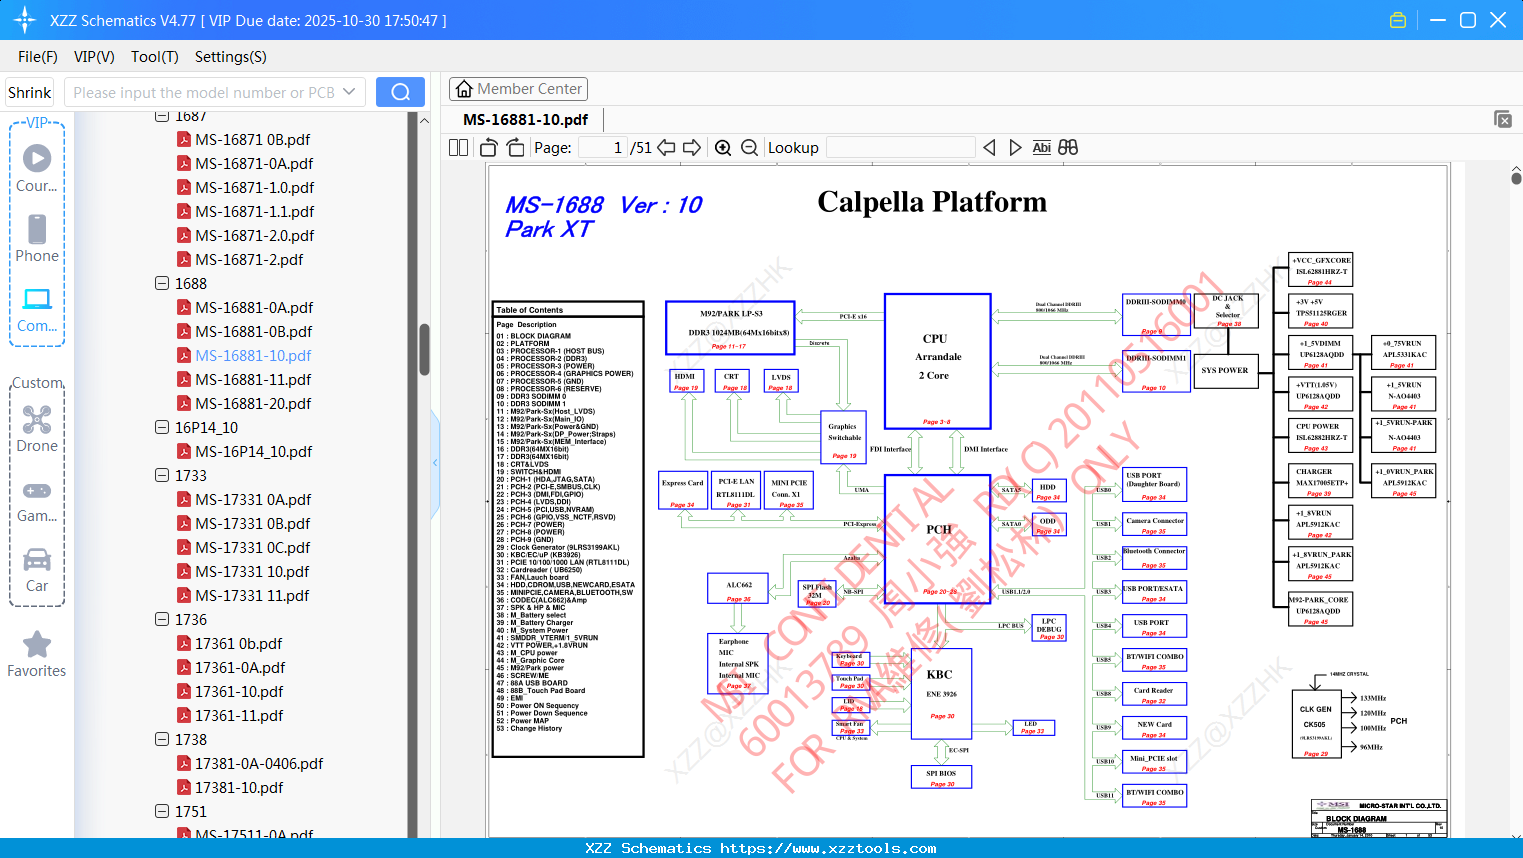This screenshot has height=858, width=1523.
Task: Click the file tree scroll up arrow
Action: click(424, 120)
